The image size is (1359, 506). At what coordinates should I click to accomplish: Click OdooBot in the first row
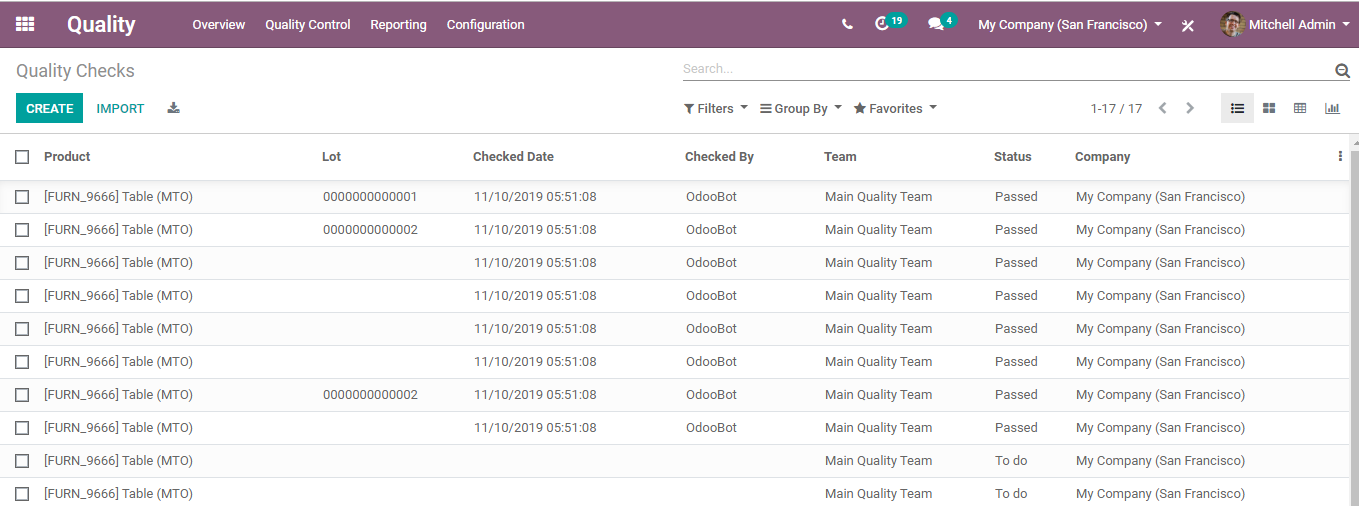(x=711, y=197)
